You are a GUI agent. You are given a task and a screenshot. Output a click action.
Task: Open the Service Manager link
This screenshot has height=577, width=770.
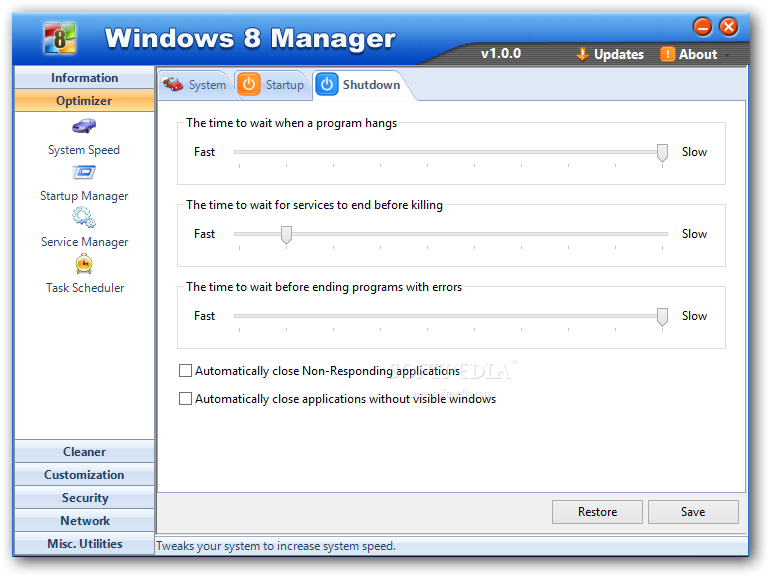click(84, 242)
